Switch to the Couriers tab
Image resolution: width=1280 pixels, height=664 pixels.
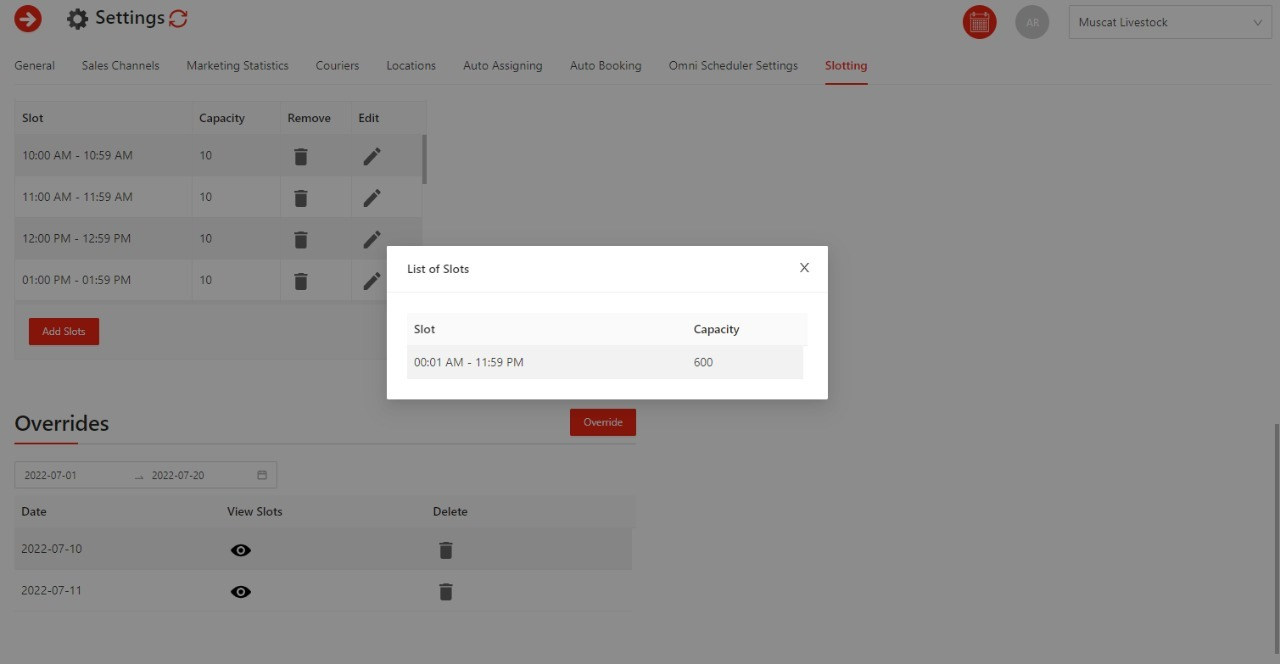pyautogui.click(x=337, y=66)
